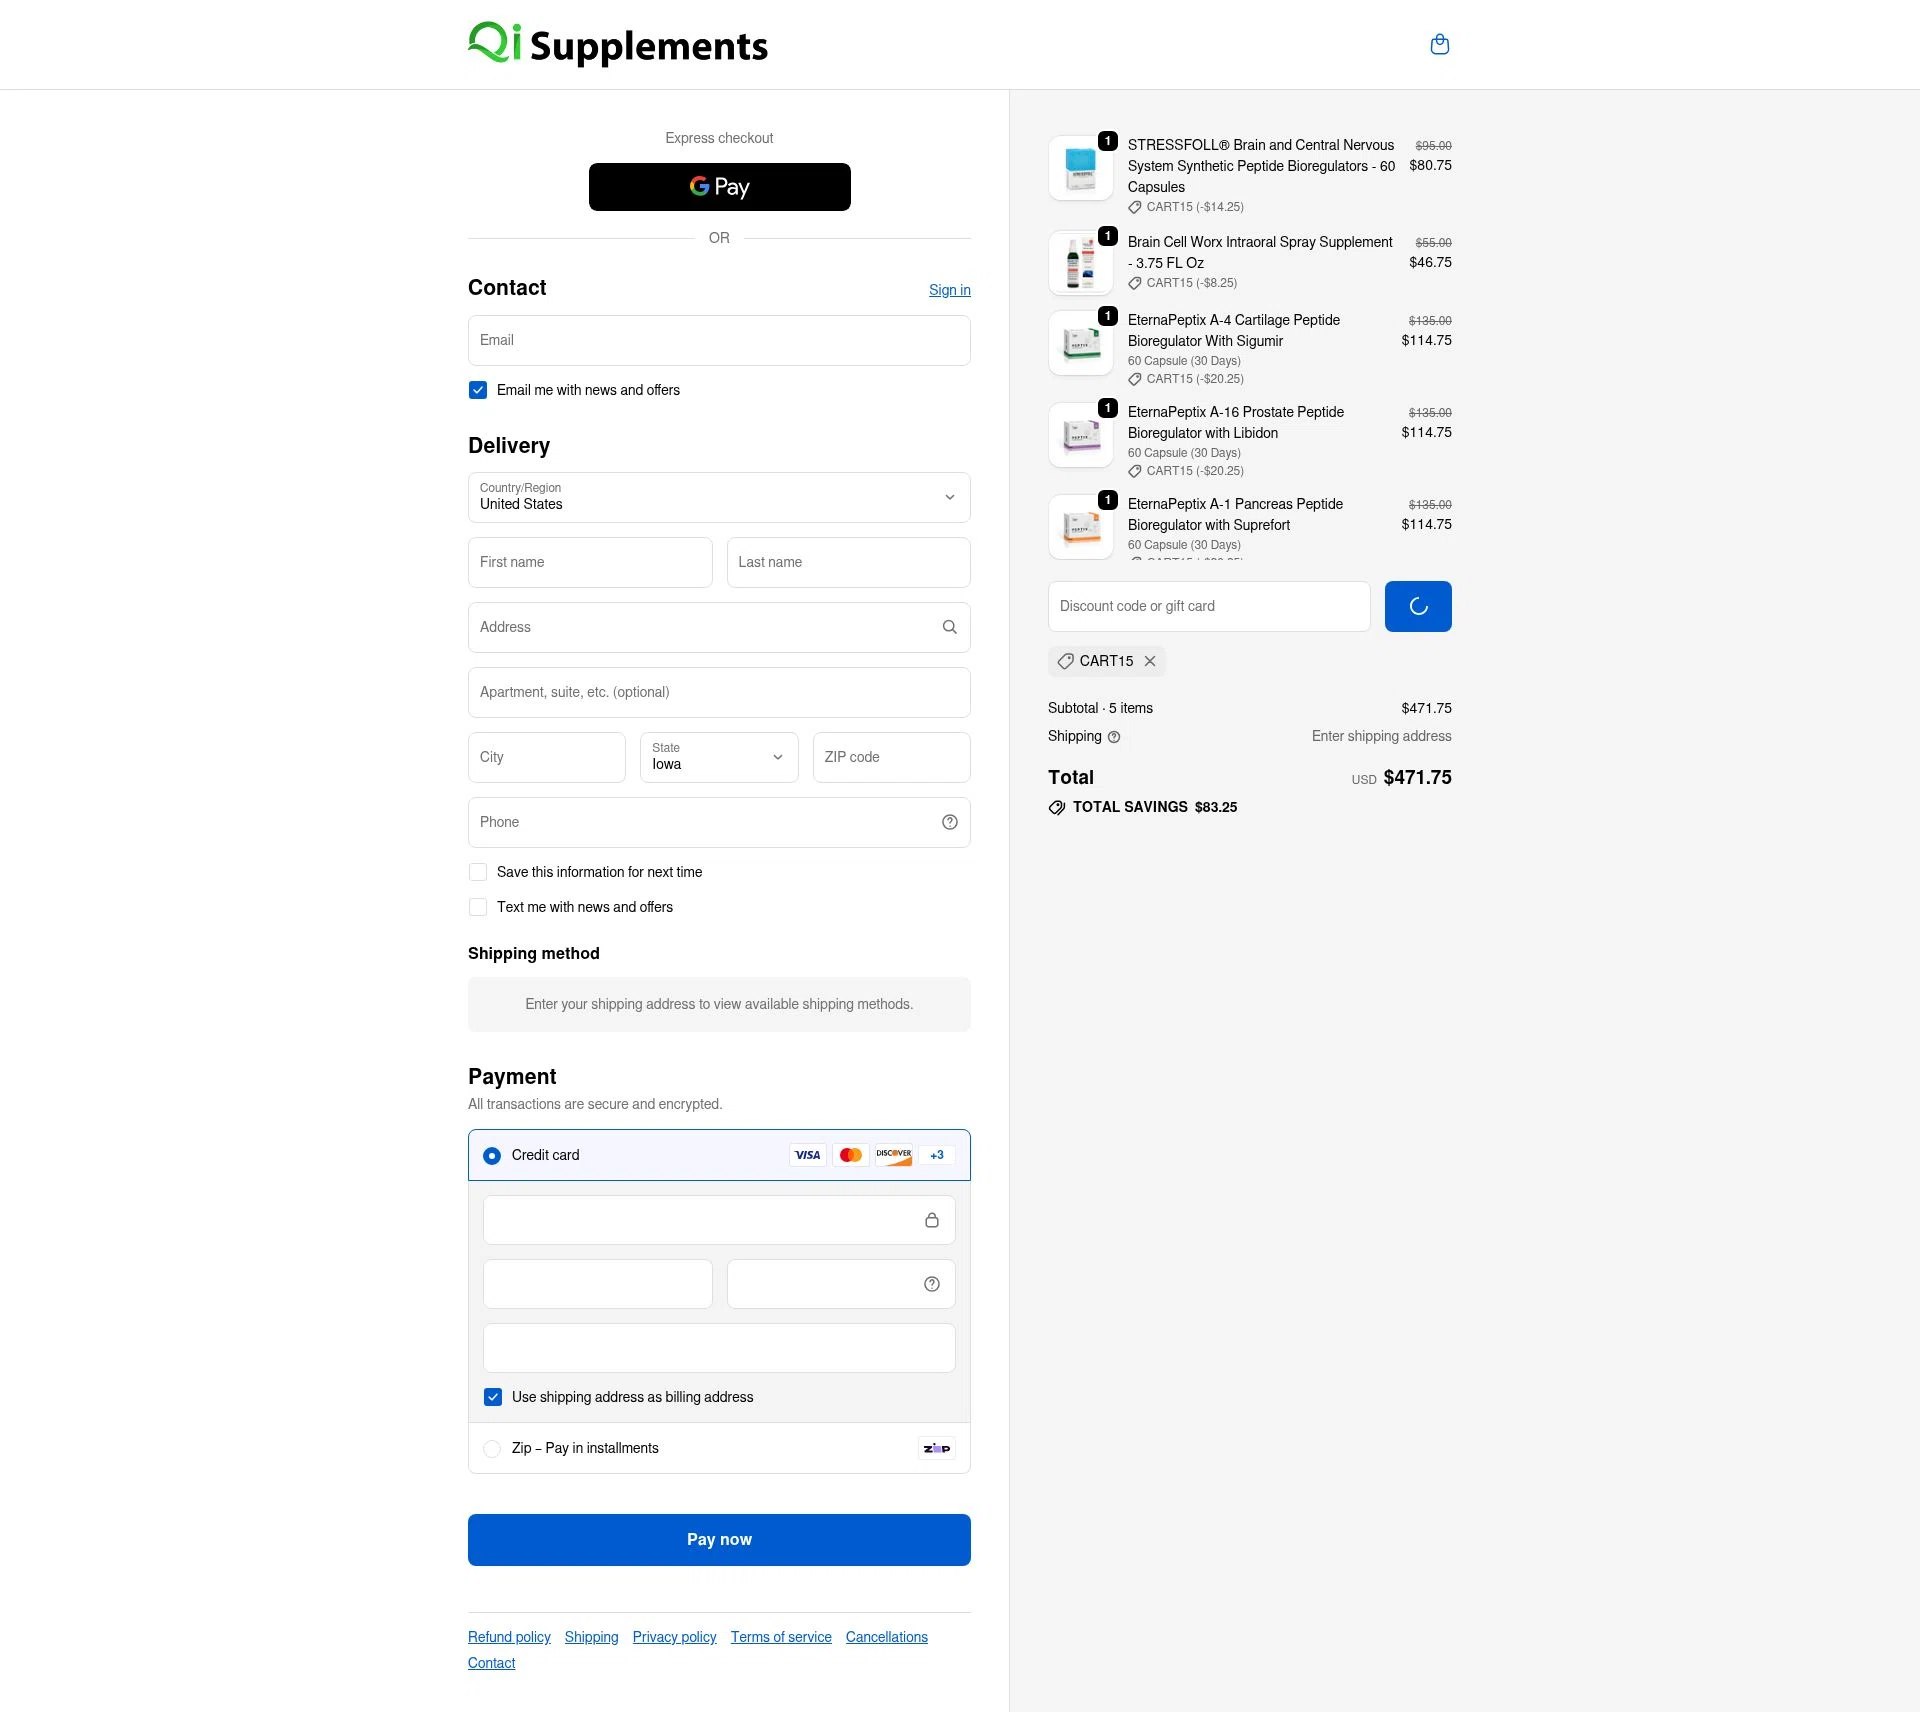This screenshot has width=1920, height=1712.
Task: Open the cart bag icon
Action: click(1440, 44)
